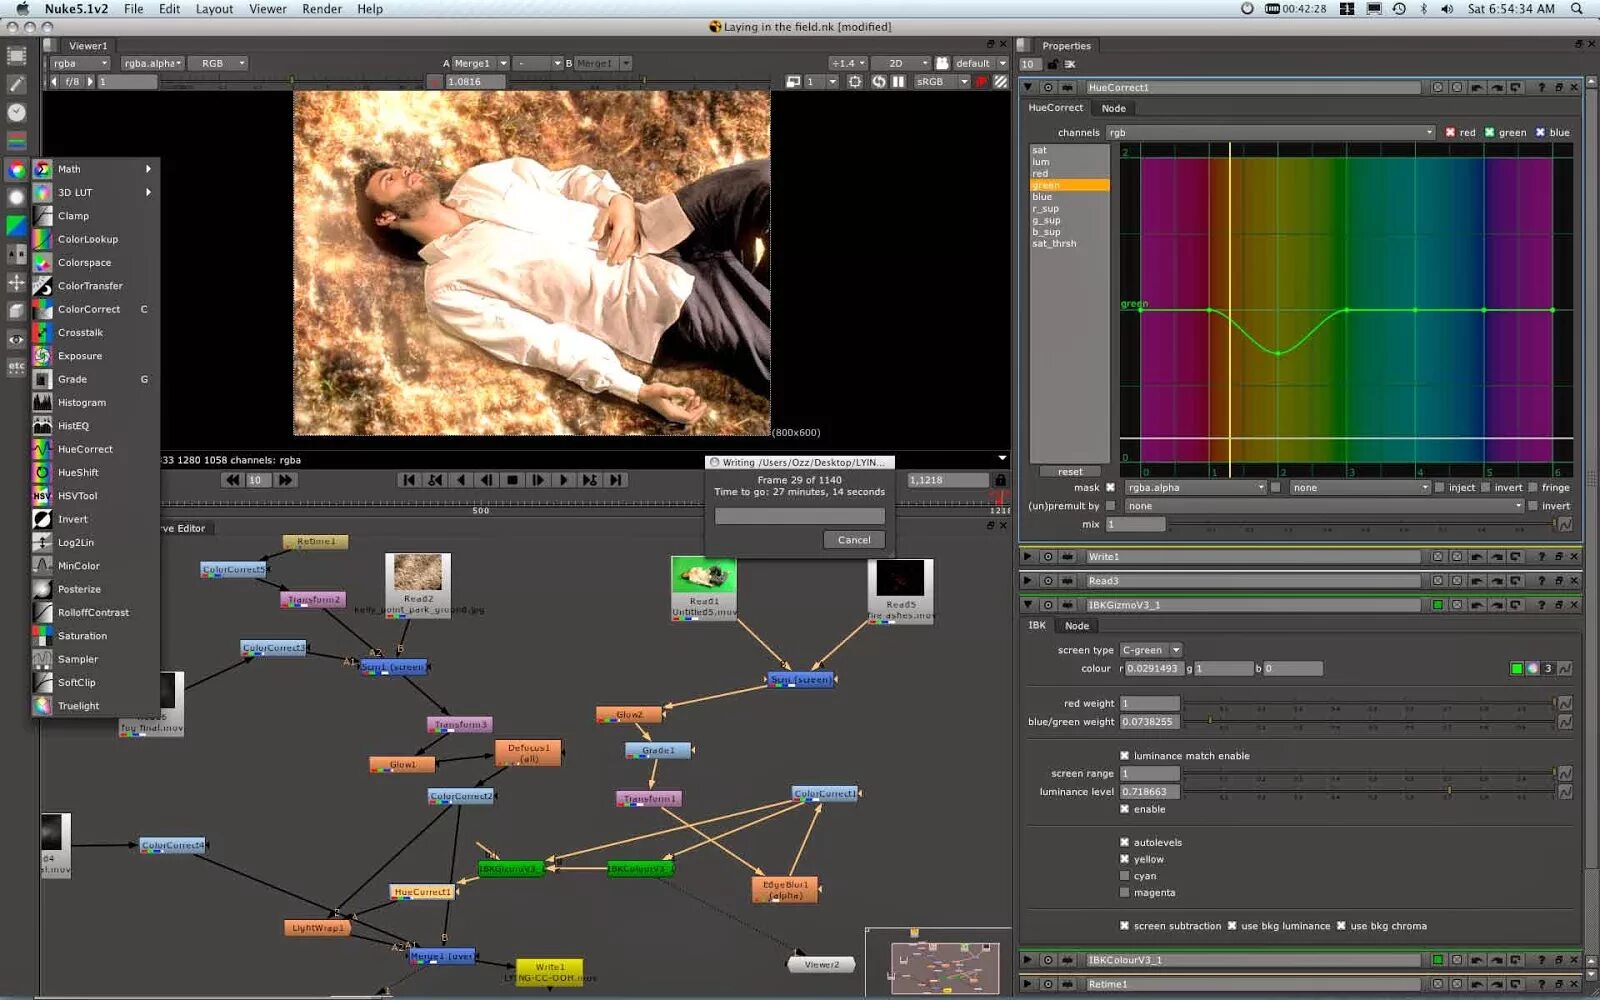Click the etc icon in the left toolbar

click(16, 366)
